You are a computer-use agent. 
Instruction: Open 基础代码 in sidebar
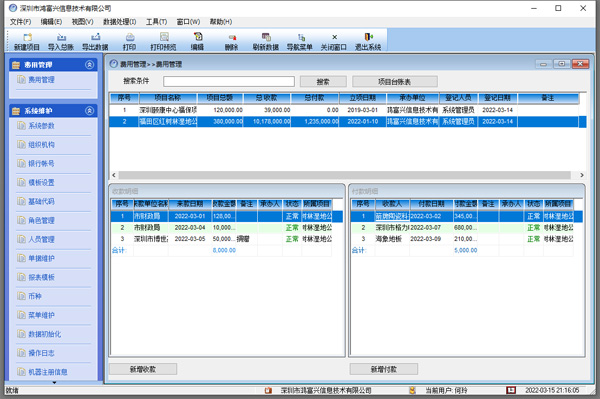[x=41, y=201]
